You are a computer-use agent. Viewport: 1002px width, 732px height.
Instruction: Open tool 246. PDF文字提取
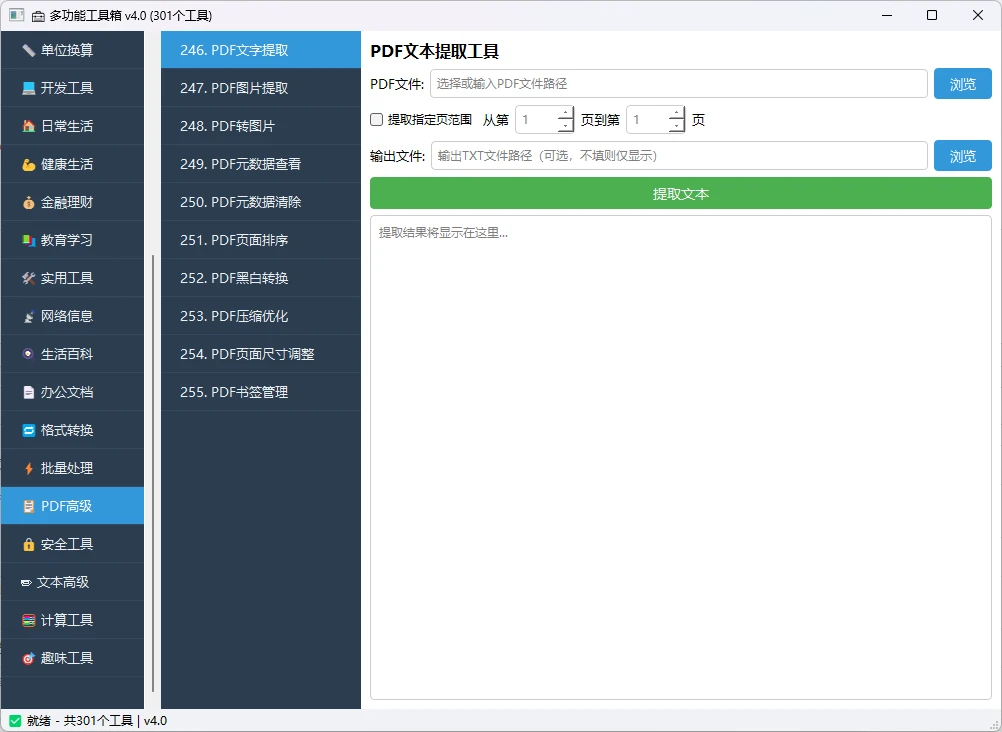[261, 50]
